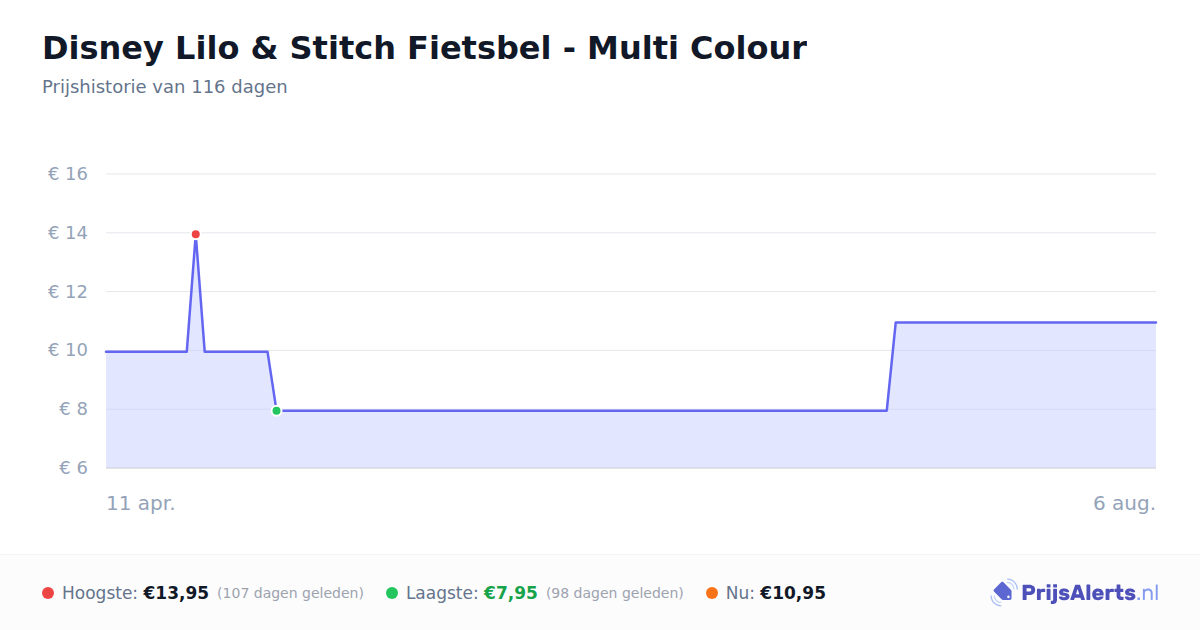Click the € 14 axis label
Image resolution: width=1200 pixels, height=630 pixels.
(68, 233)
